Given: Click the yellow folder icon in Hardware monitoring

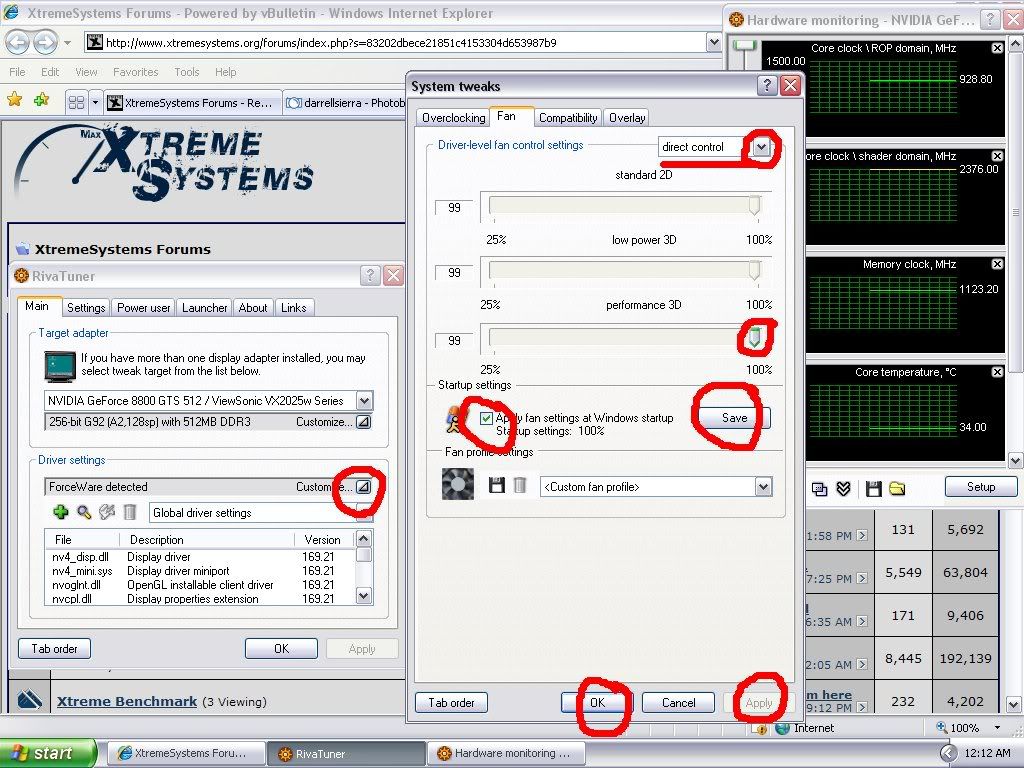Looking at the screenshot, I should tap(897, 488).
